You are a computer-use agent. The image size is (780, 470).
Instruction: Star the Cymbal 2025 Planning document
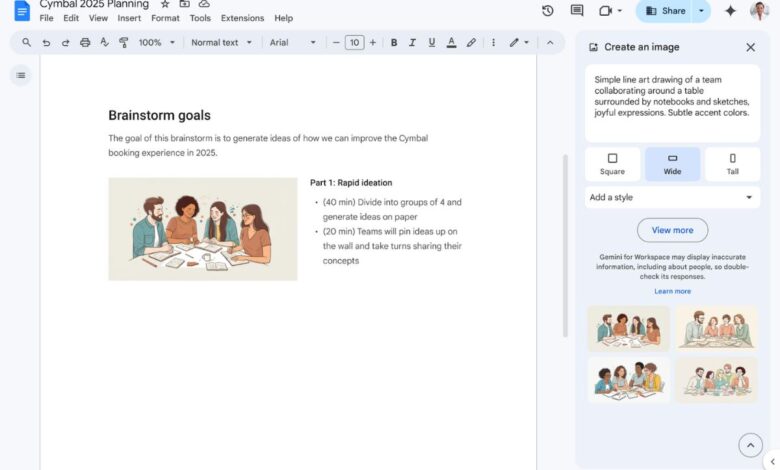click(x=165, y=4)
